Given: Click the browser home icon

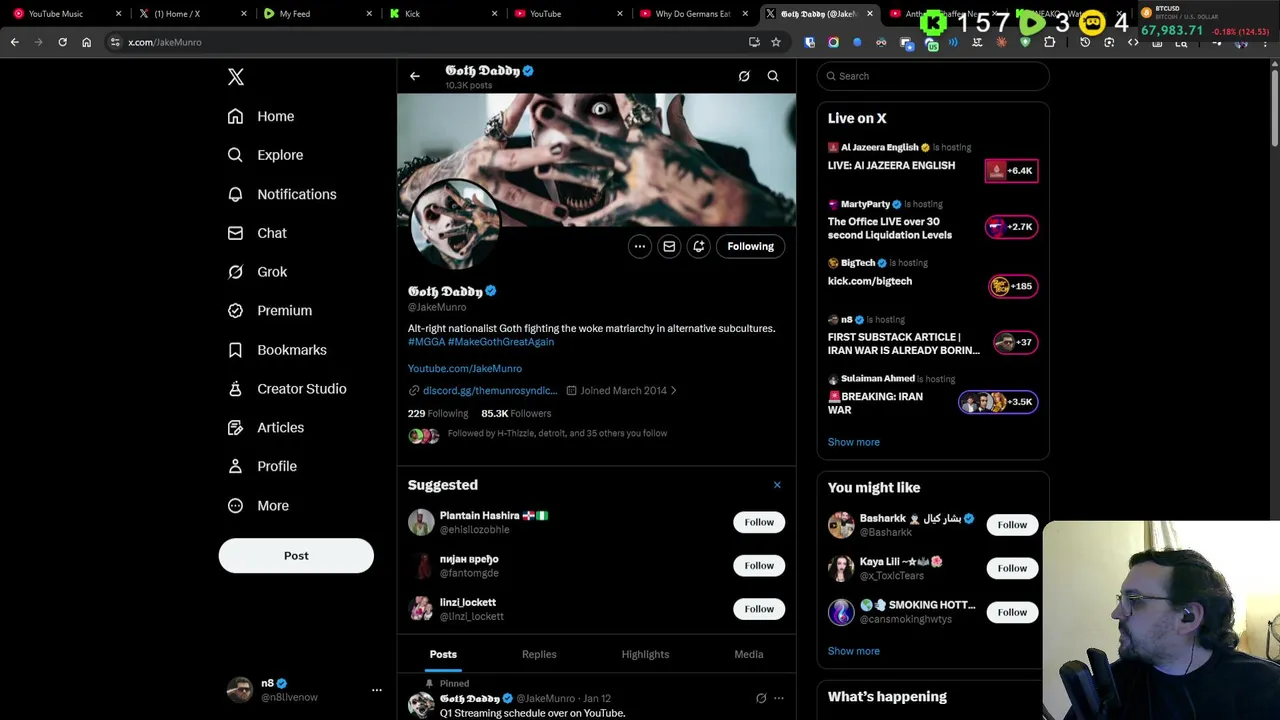Looking at the screenshot, I should [86, 42].
